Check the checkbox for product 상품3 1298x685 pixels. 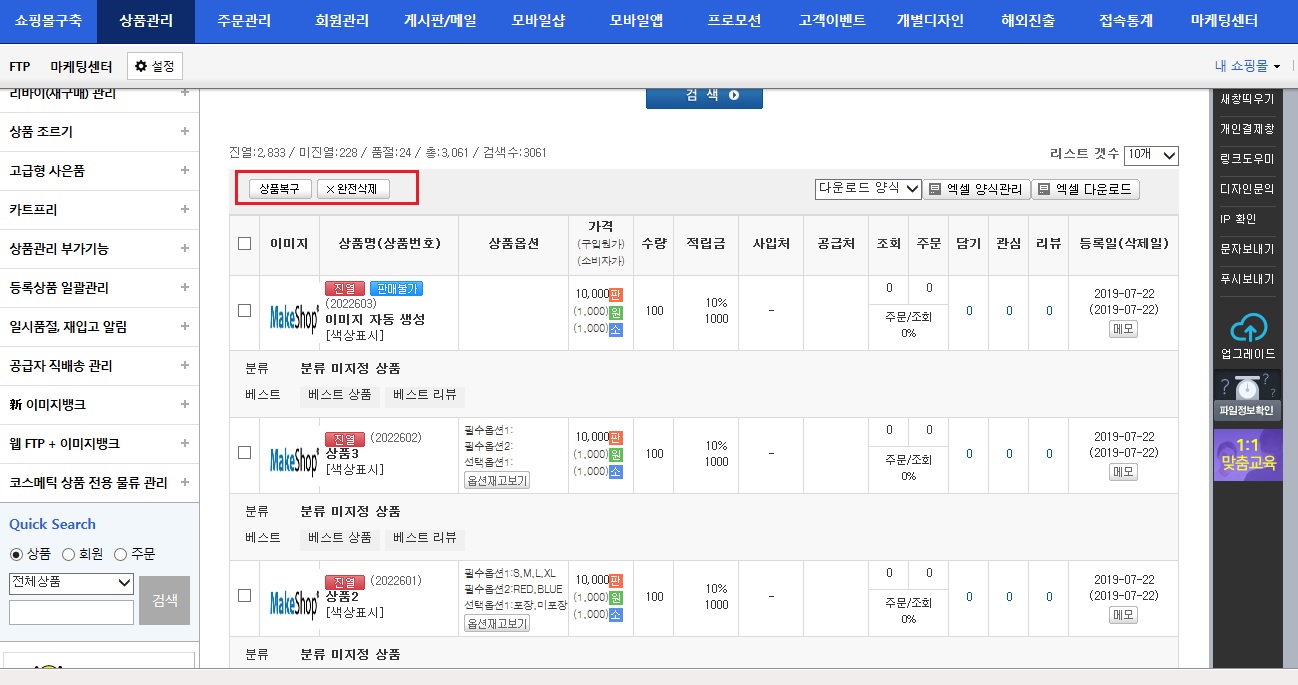pos(244,455)
